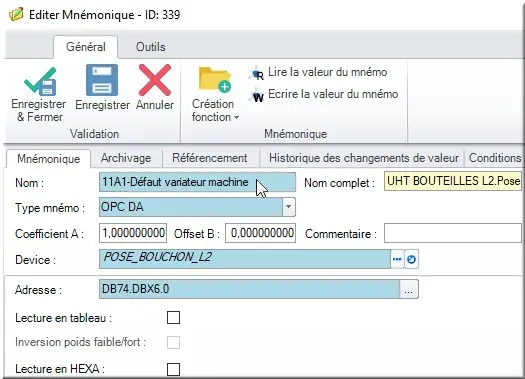Cancel edits using the Annuler red cross
This screenshot has width=525, height=379.
click(x=155, y=80)
